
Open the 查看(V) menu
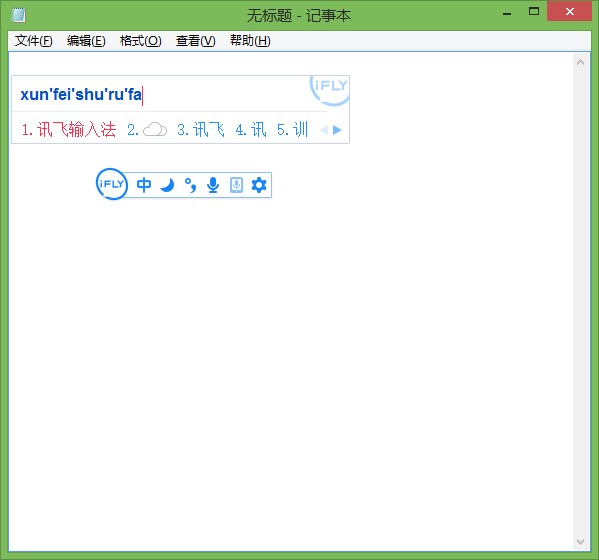point(196,40)
